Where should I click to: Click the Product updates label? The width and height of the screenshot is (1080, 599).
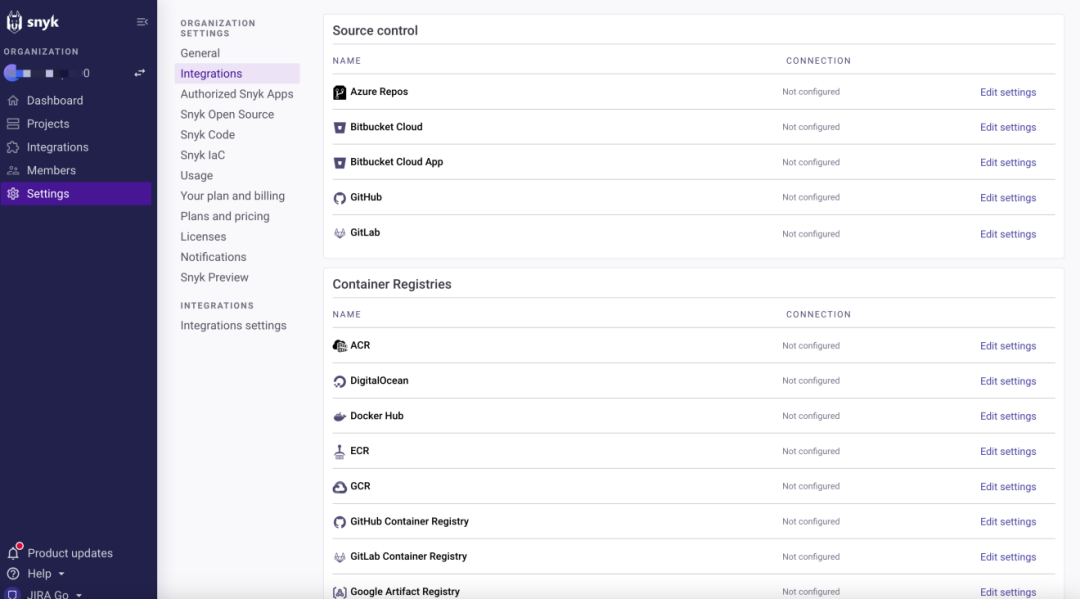pos(70,553)
